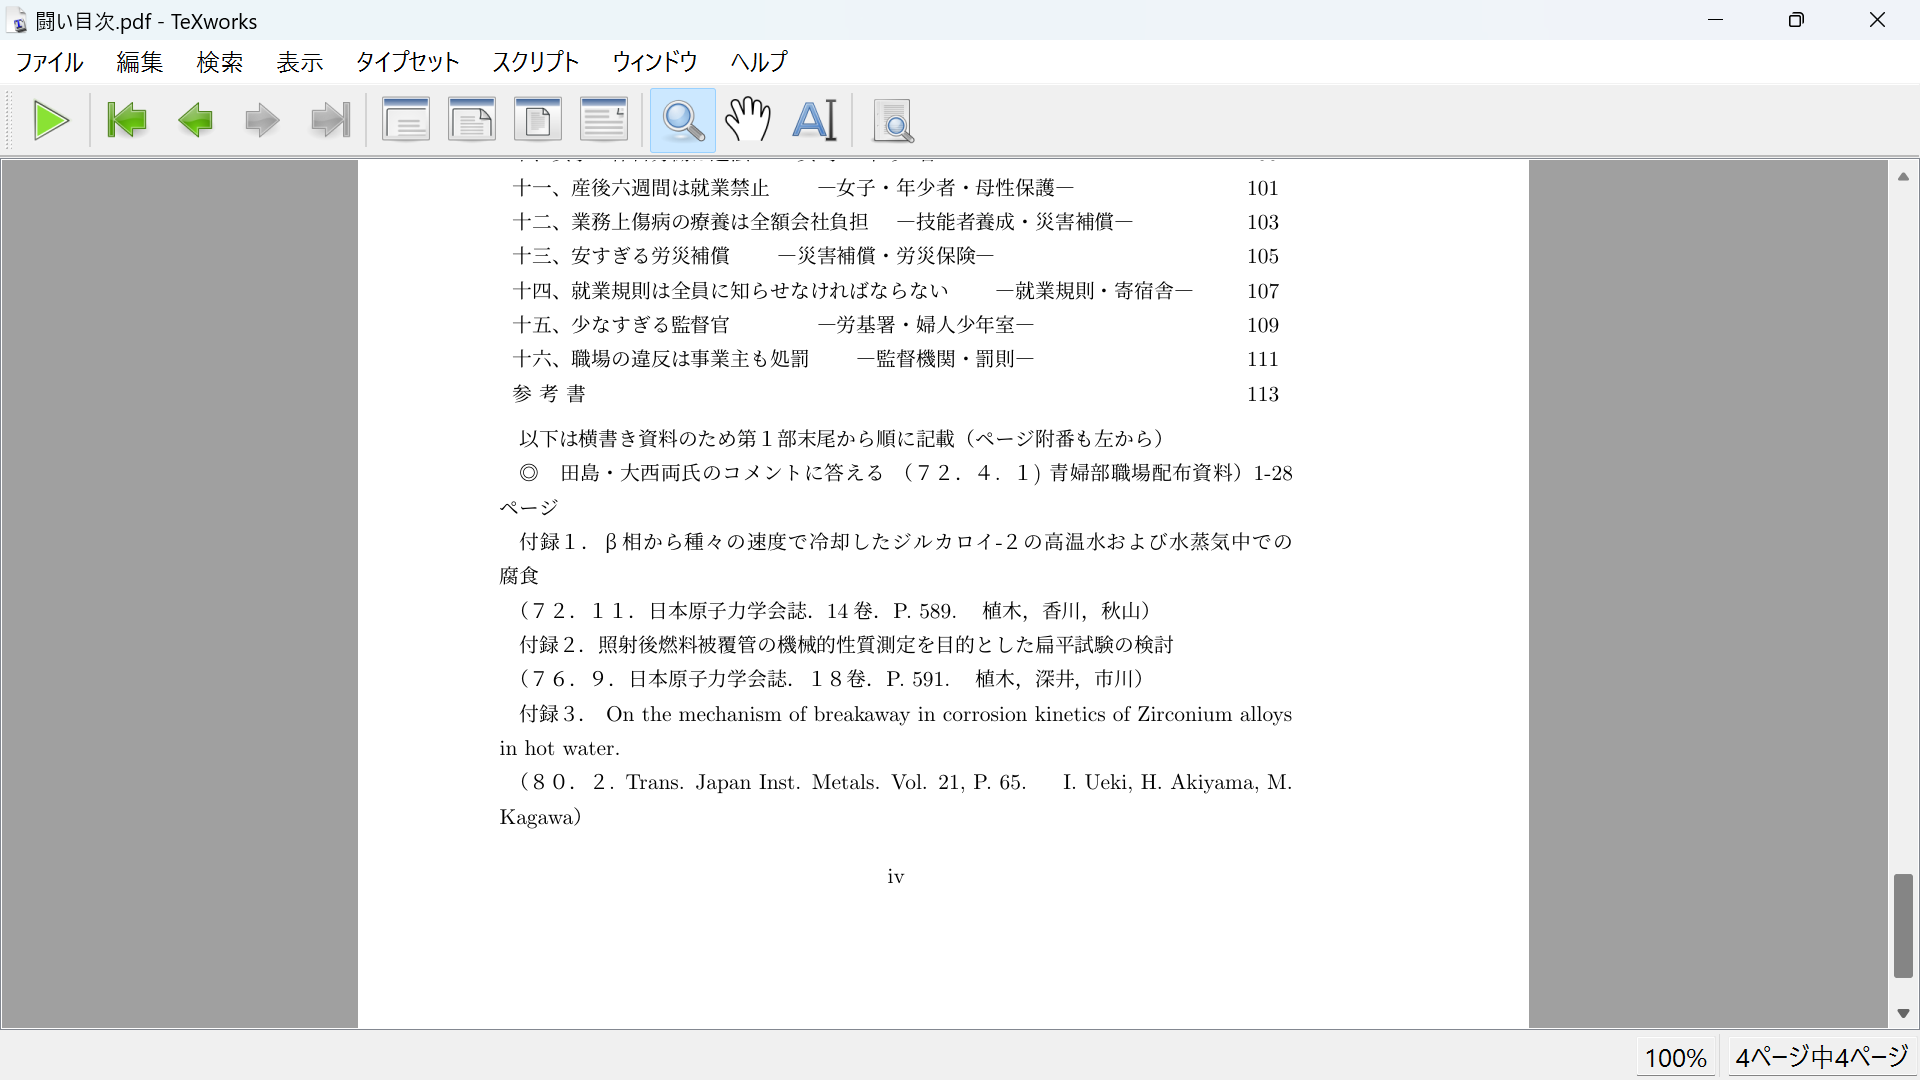Click the text 日本原子力学会誌. 14巻
The width and height of the screenshot is (1920, 1080).
coord(764,611)
